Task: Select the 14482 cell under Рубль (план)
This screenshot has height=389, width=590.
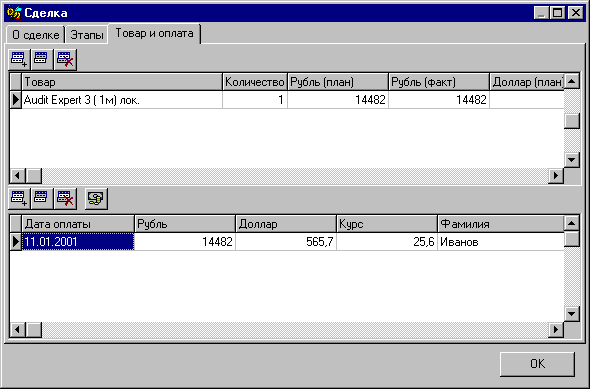Action: click(x=338, y=100)
